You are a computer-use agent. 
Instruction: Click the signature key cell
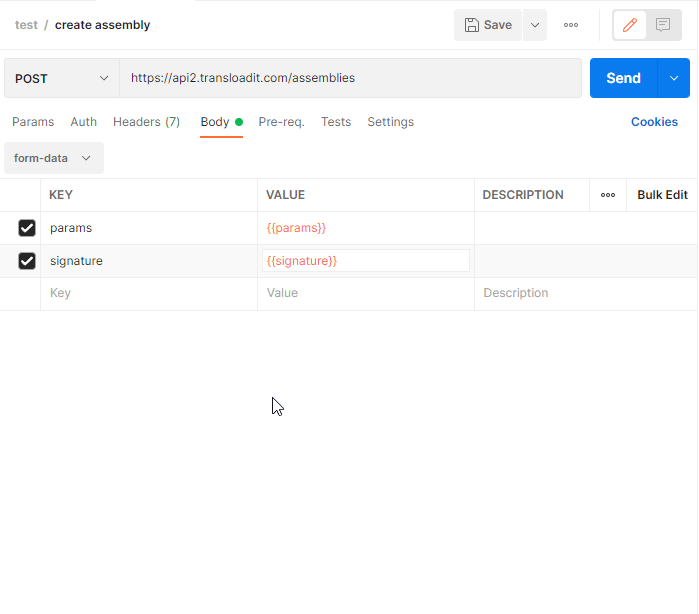point(149,261)
